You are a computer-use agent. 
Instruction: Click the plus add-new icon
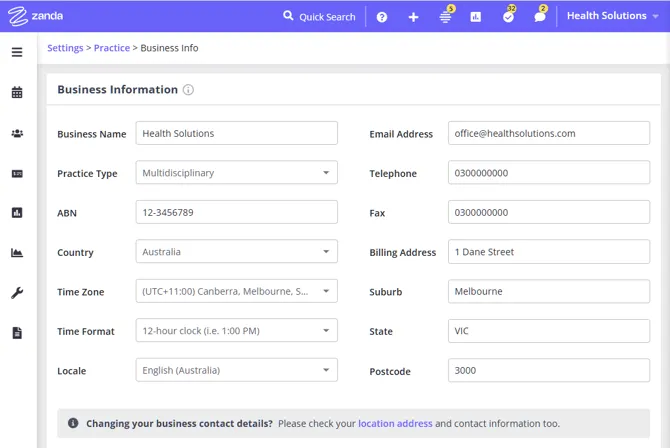413,17
